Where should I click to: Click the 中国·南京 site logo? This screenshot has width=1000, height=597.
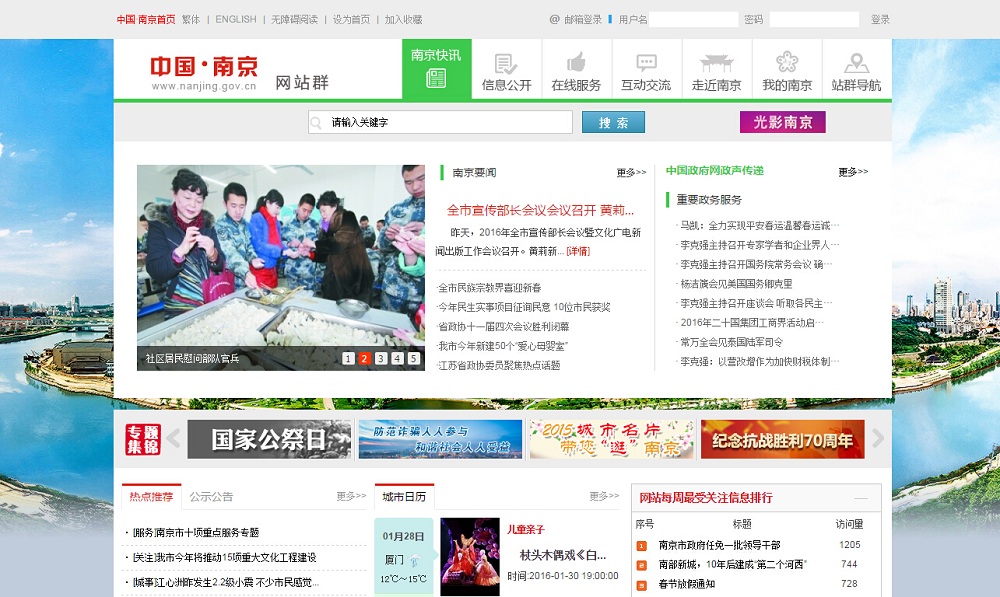point(204,73)
